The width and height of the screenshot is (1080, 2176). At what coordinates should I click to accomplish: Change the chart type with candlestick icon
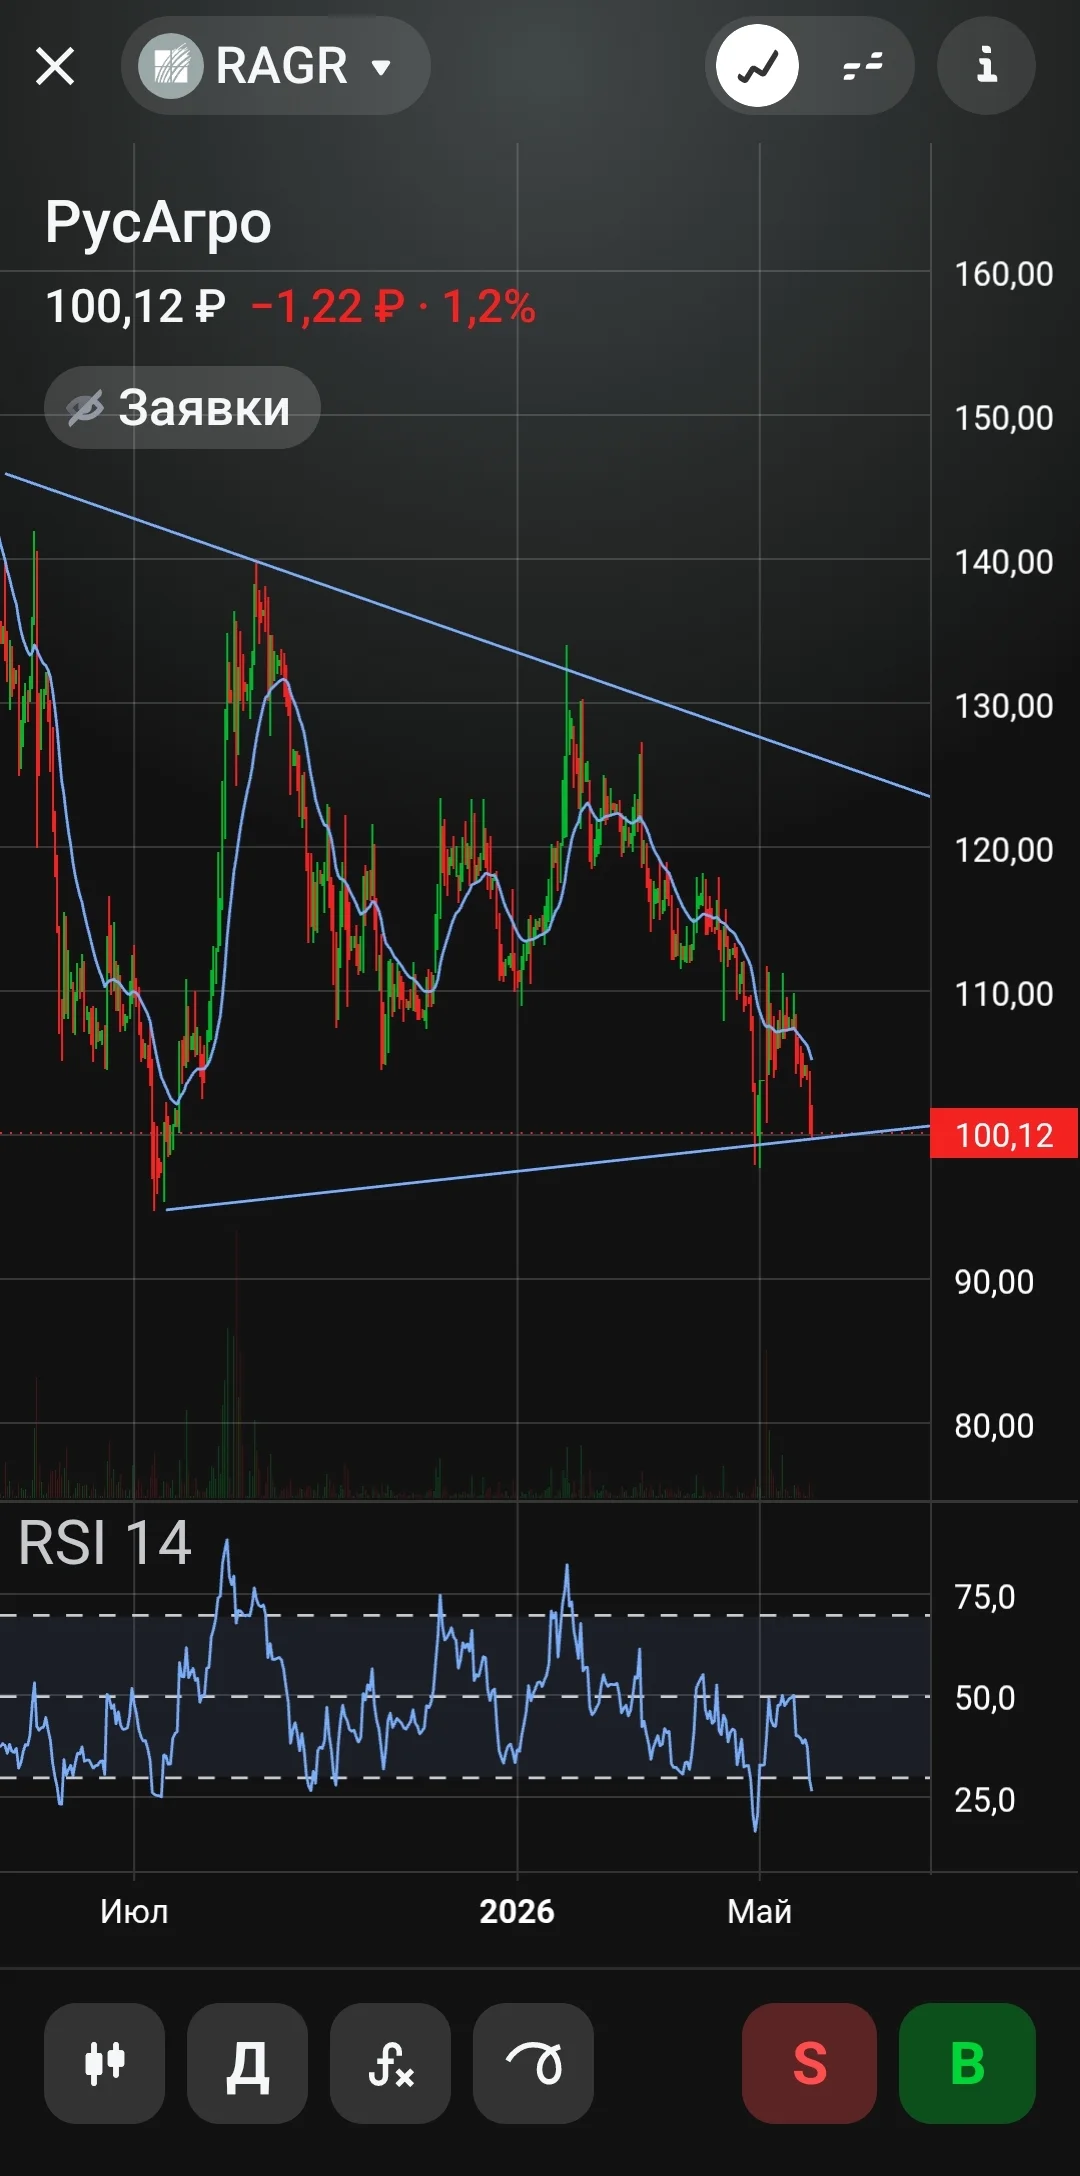point(104,2063)
